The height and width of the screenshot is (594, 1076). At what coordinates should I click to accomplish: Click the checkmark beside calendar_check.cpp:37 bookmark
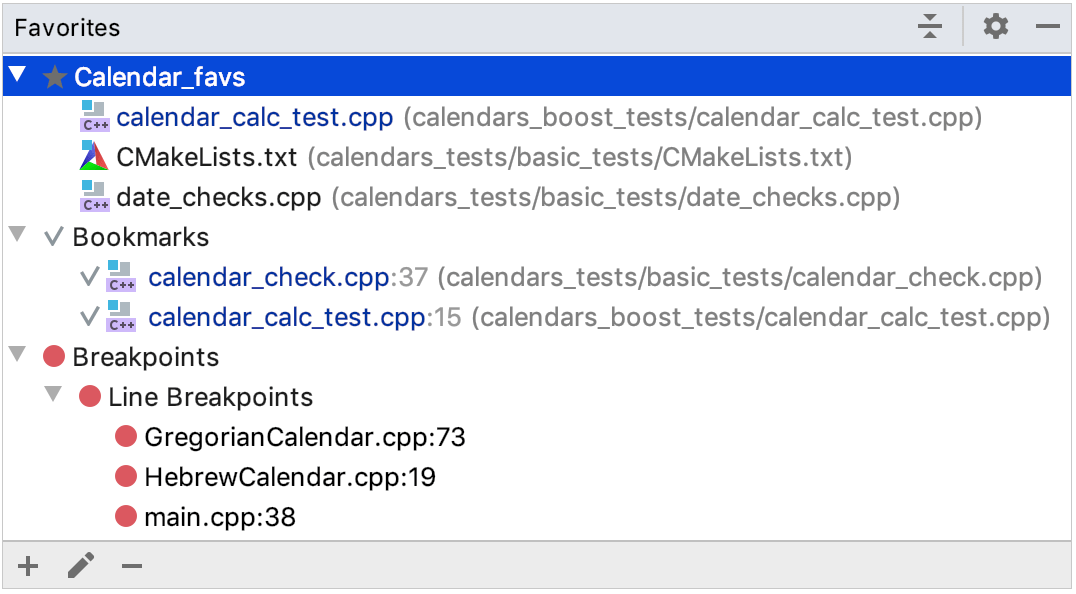pos(90,277)
